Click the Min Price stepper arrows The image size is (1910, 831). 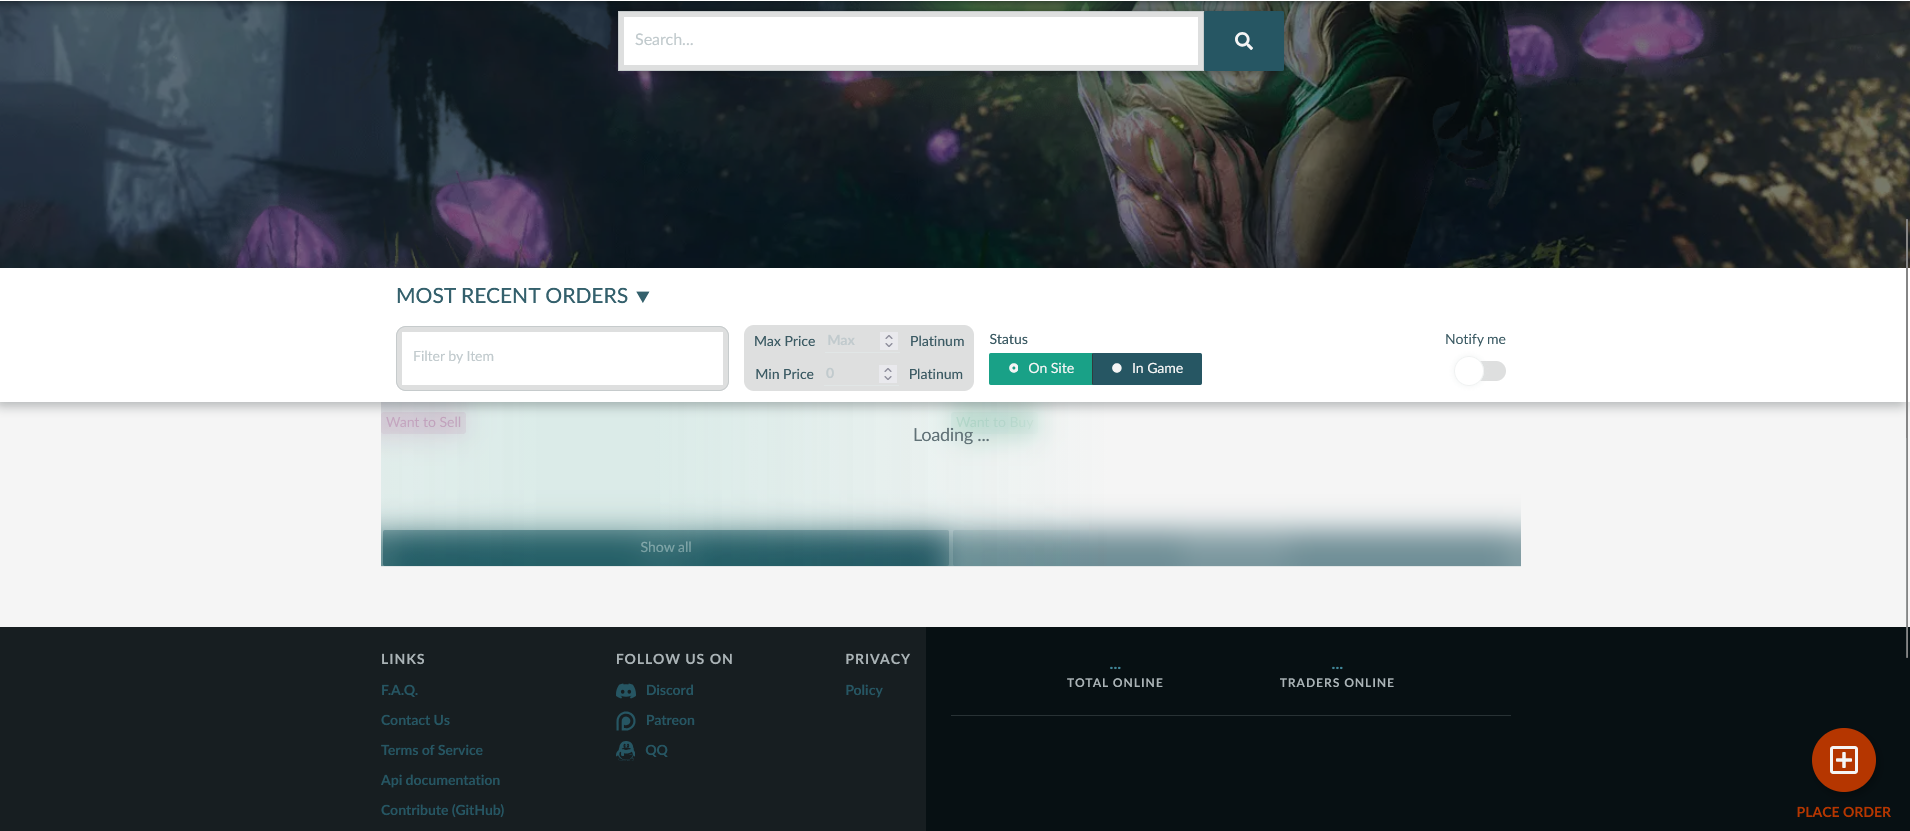(x=887, y=374)
